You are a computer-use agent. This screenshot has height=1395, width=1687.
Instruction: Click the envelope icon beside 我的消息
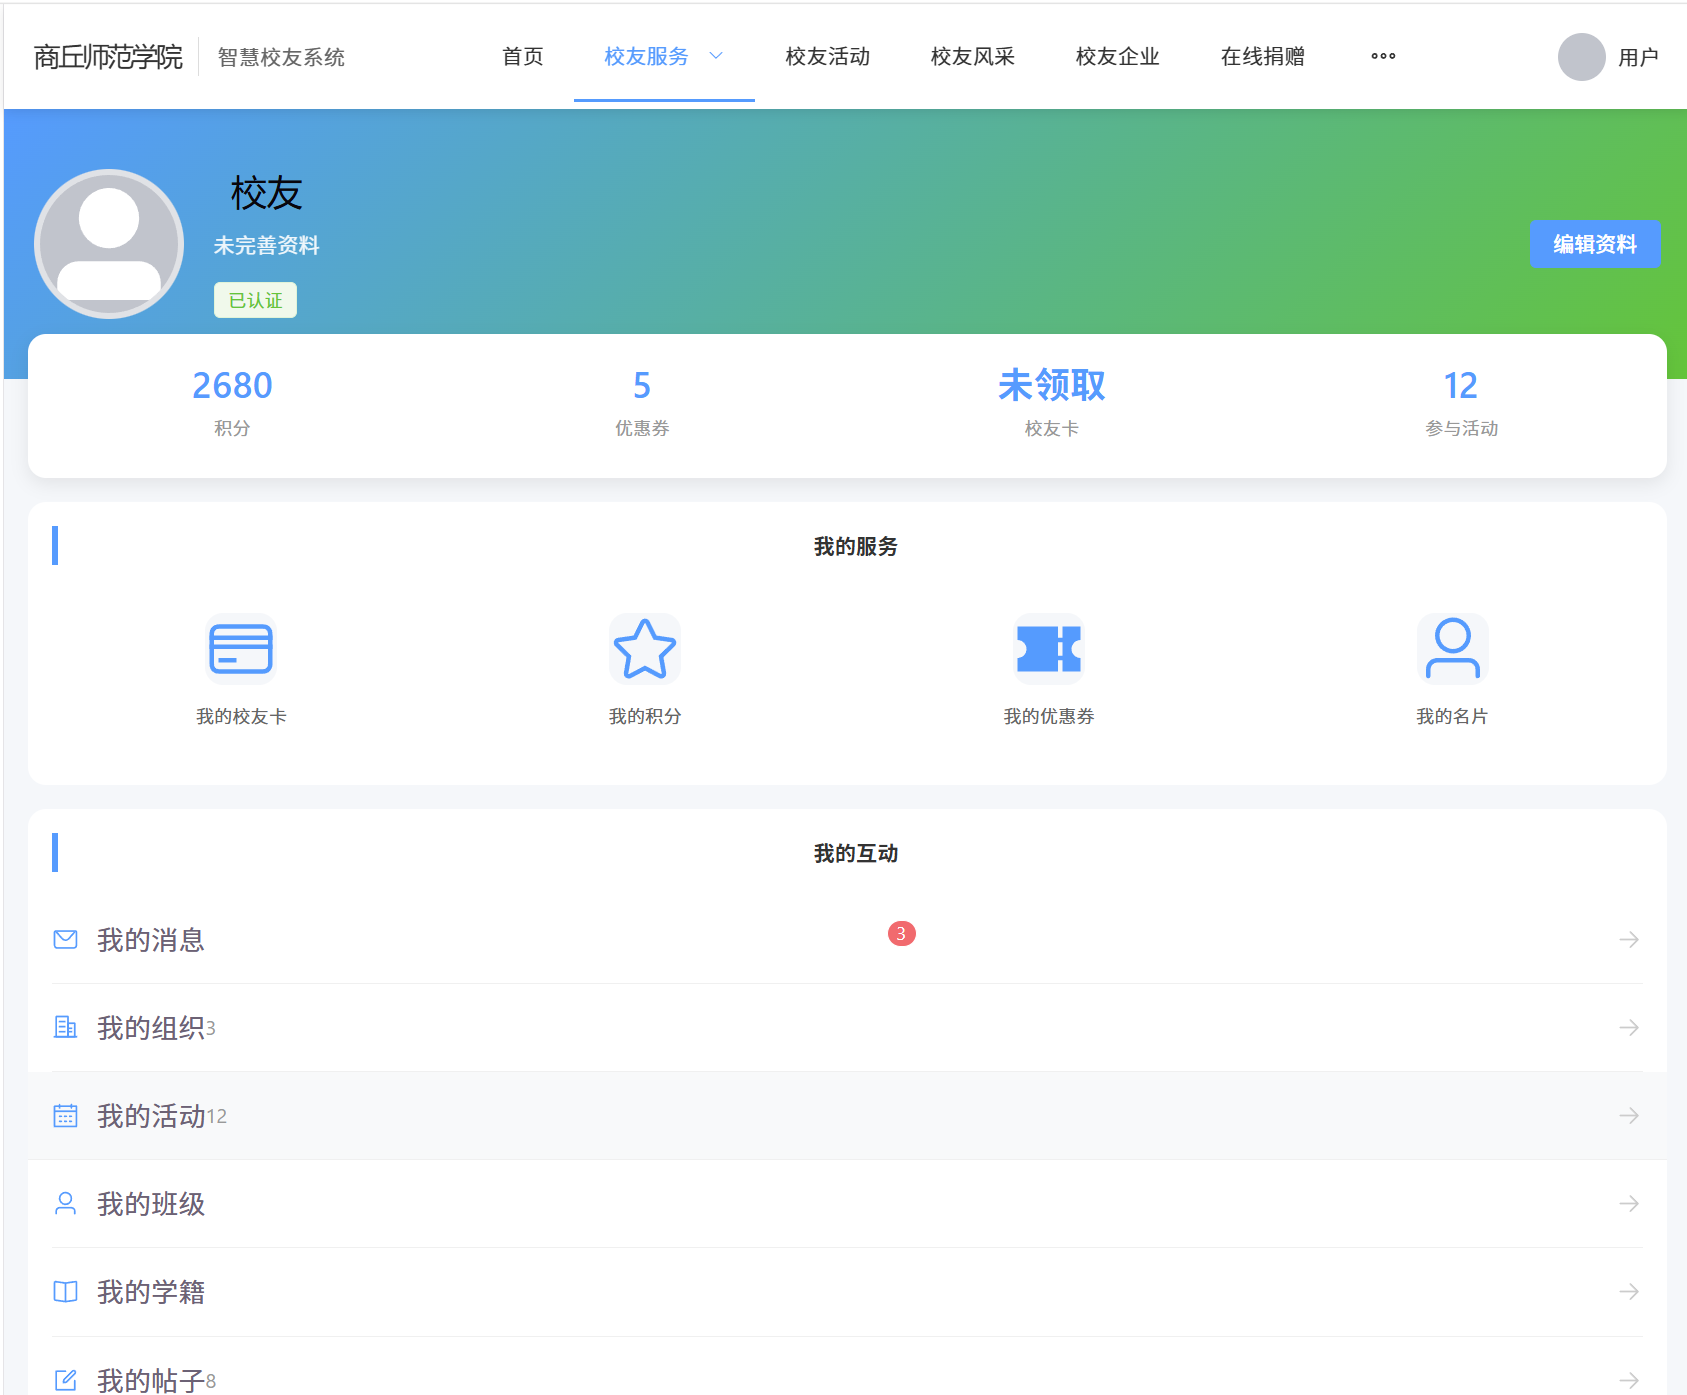pyautogui.click(x=66, y=939)
